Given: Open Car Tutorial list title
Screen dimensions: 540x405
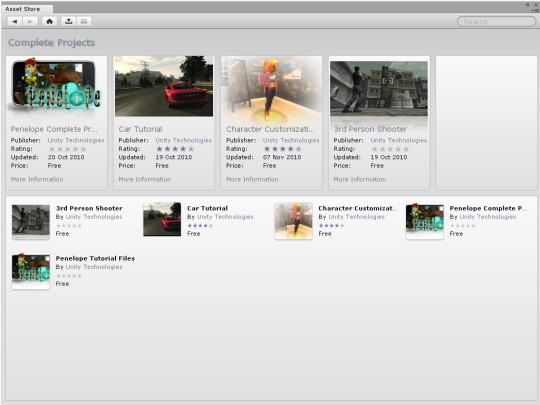Looking at the screenshot, I should click(x=207, y=208).
